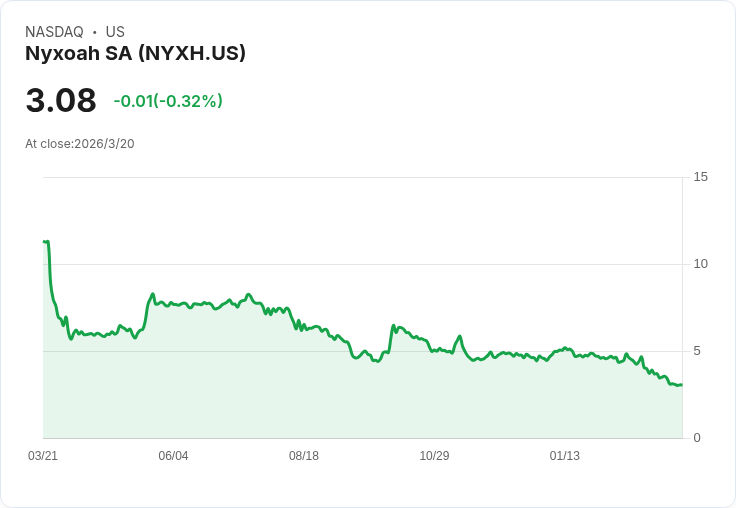The image size is (736, 508).
Task: Select the 3.08 current price value
Action: (61, 101)
